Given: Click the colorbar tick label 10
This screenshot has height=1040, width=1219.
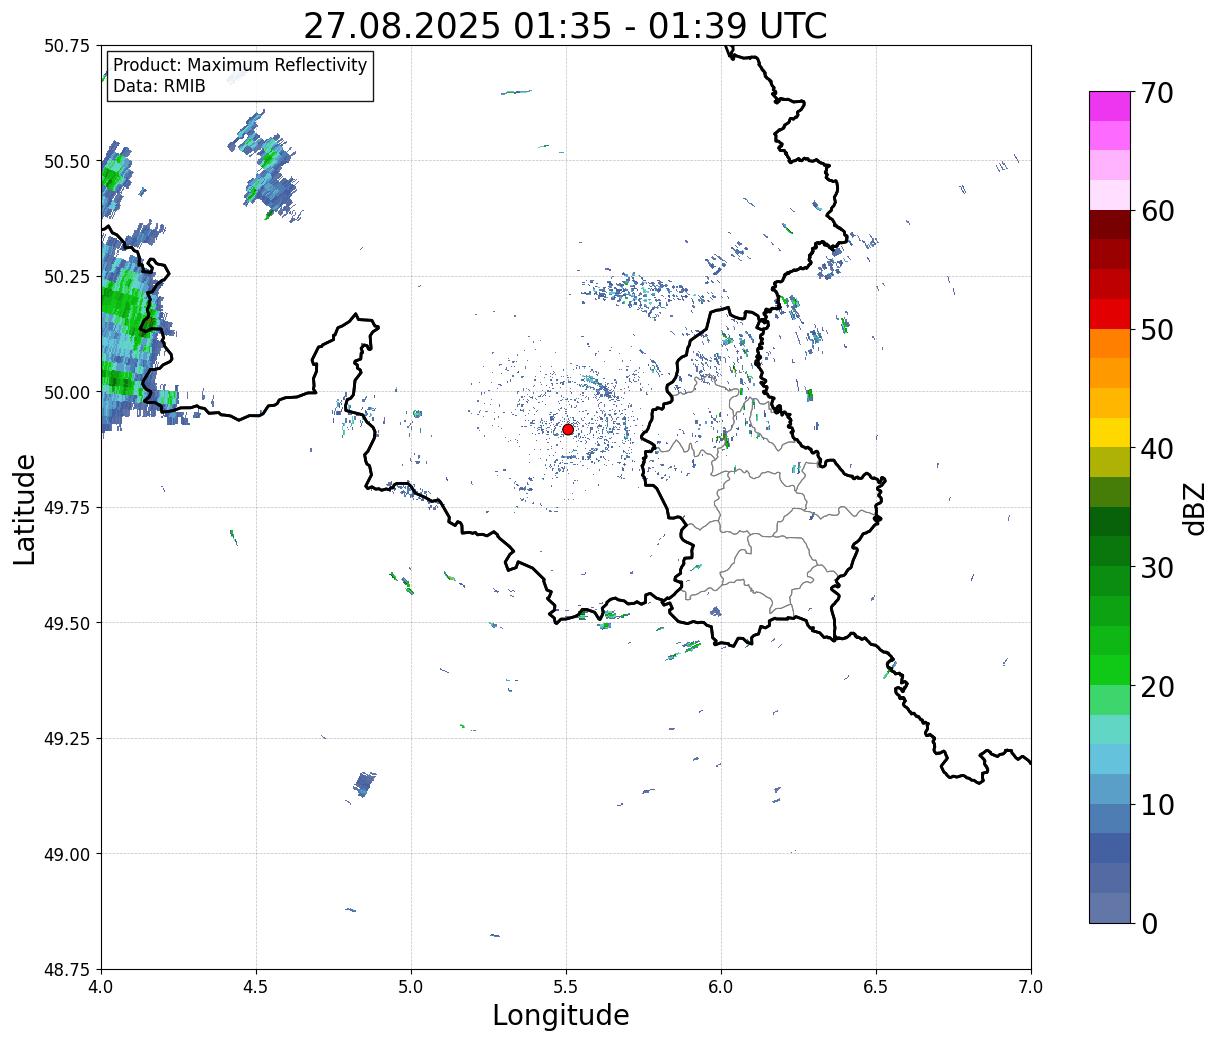Looking at the screenshot, I should 1157,805.
